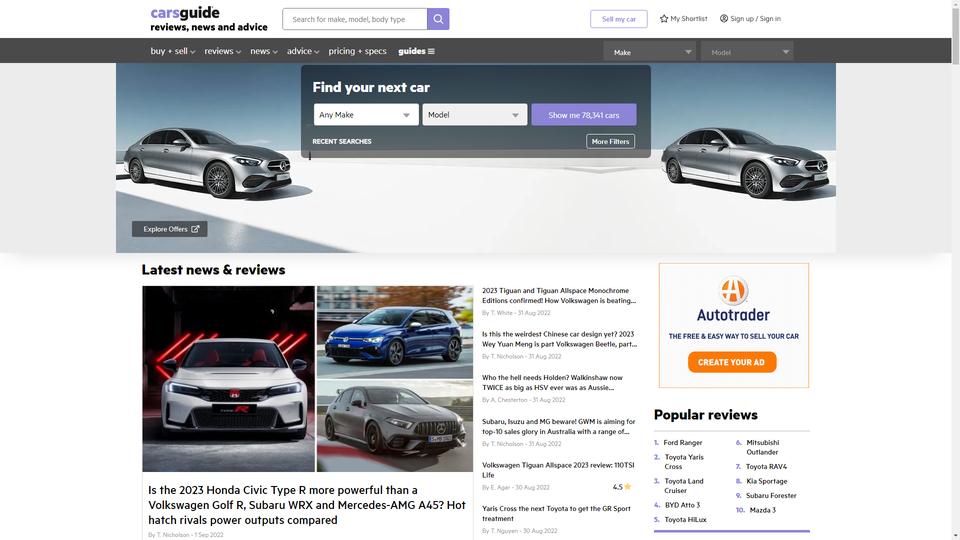Open Toyota Land Cruiser popular review

[x=684, y=486]
